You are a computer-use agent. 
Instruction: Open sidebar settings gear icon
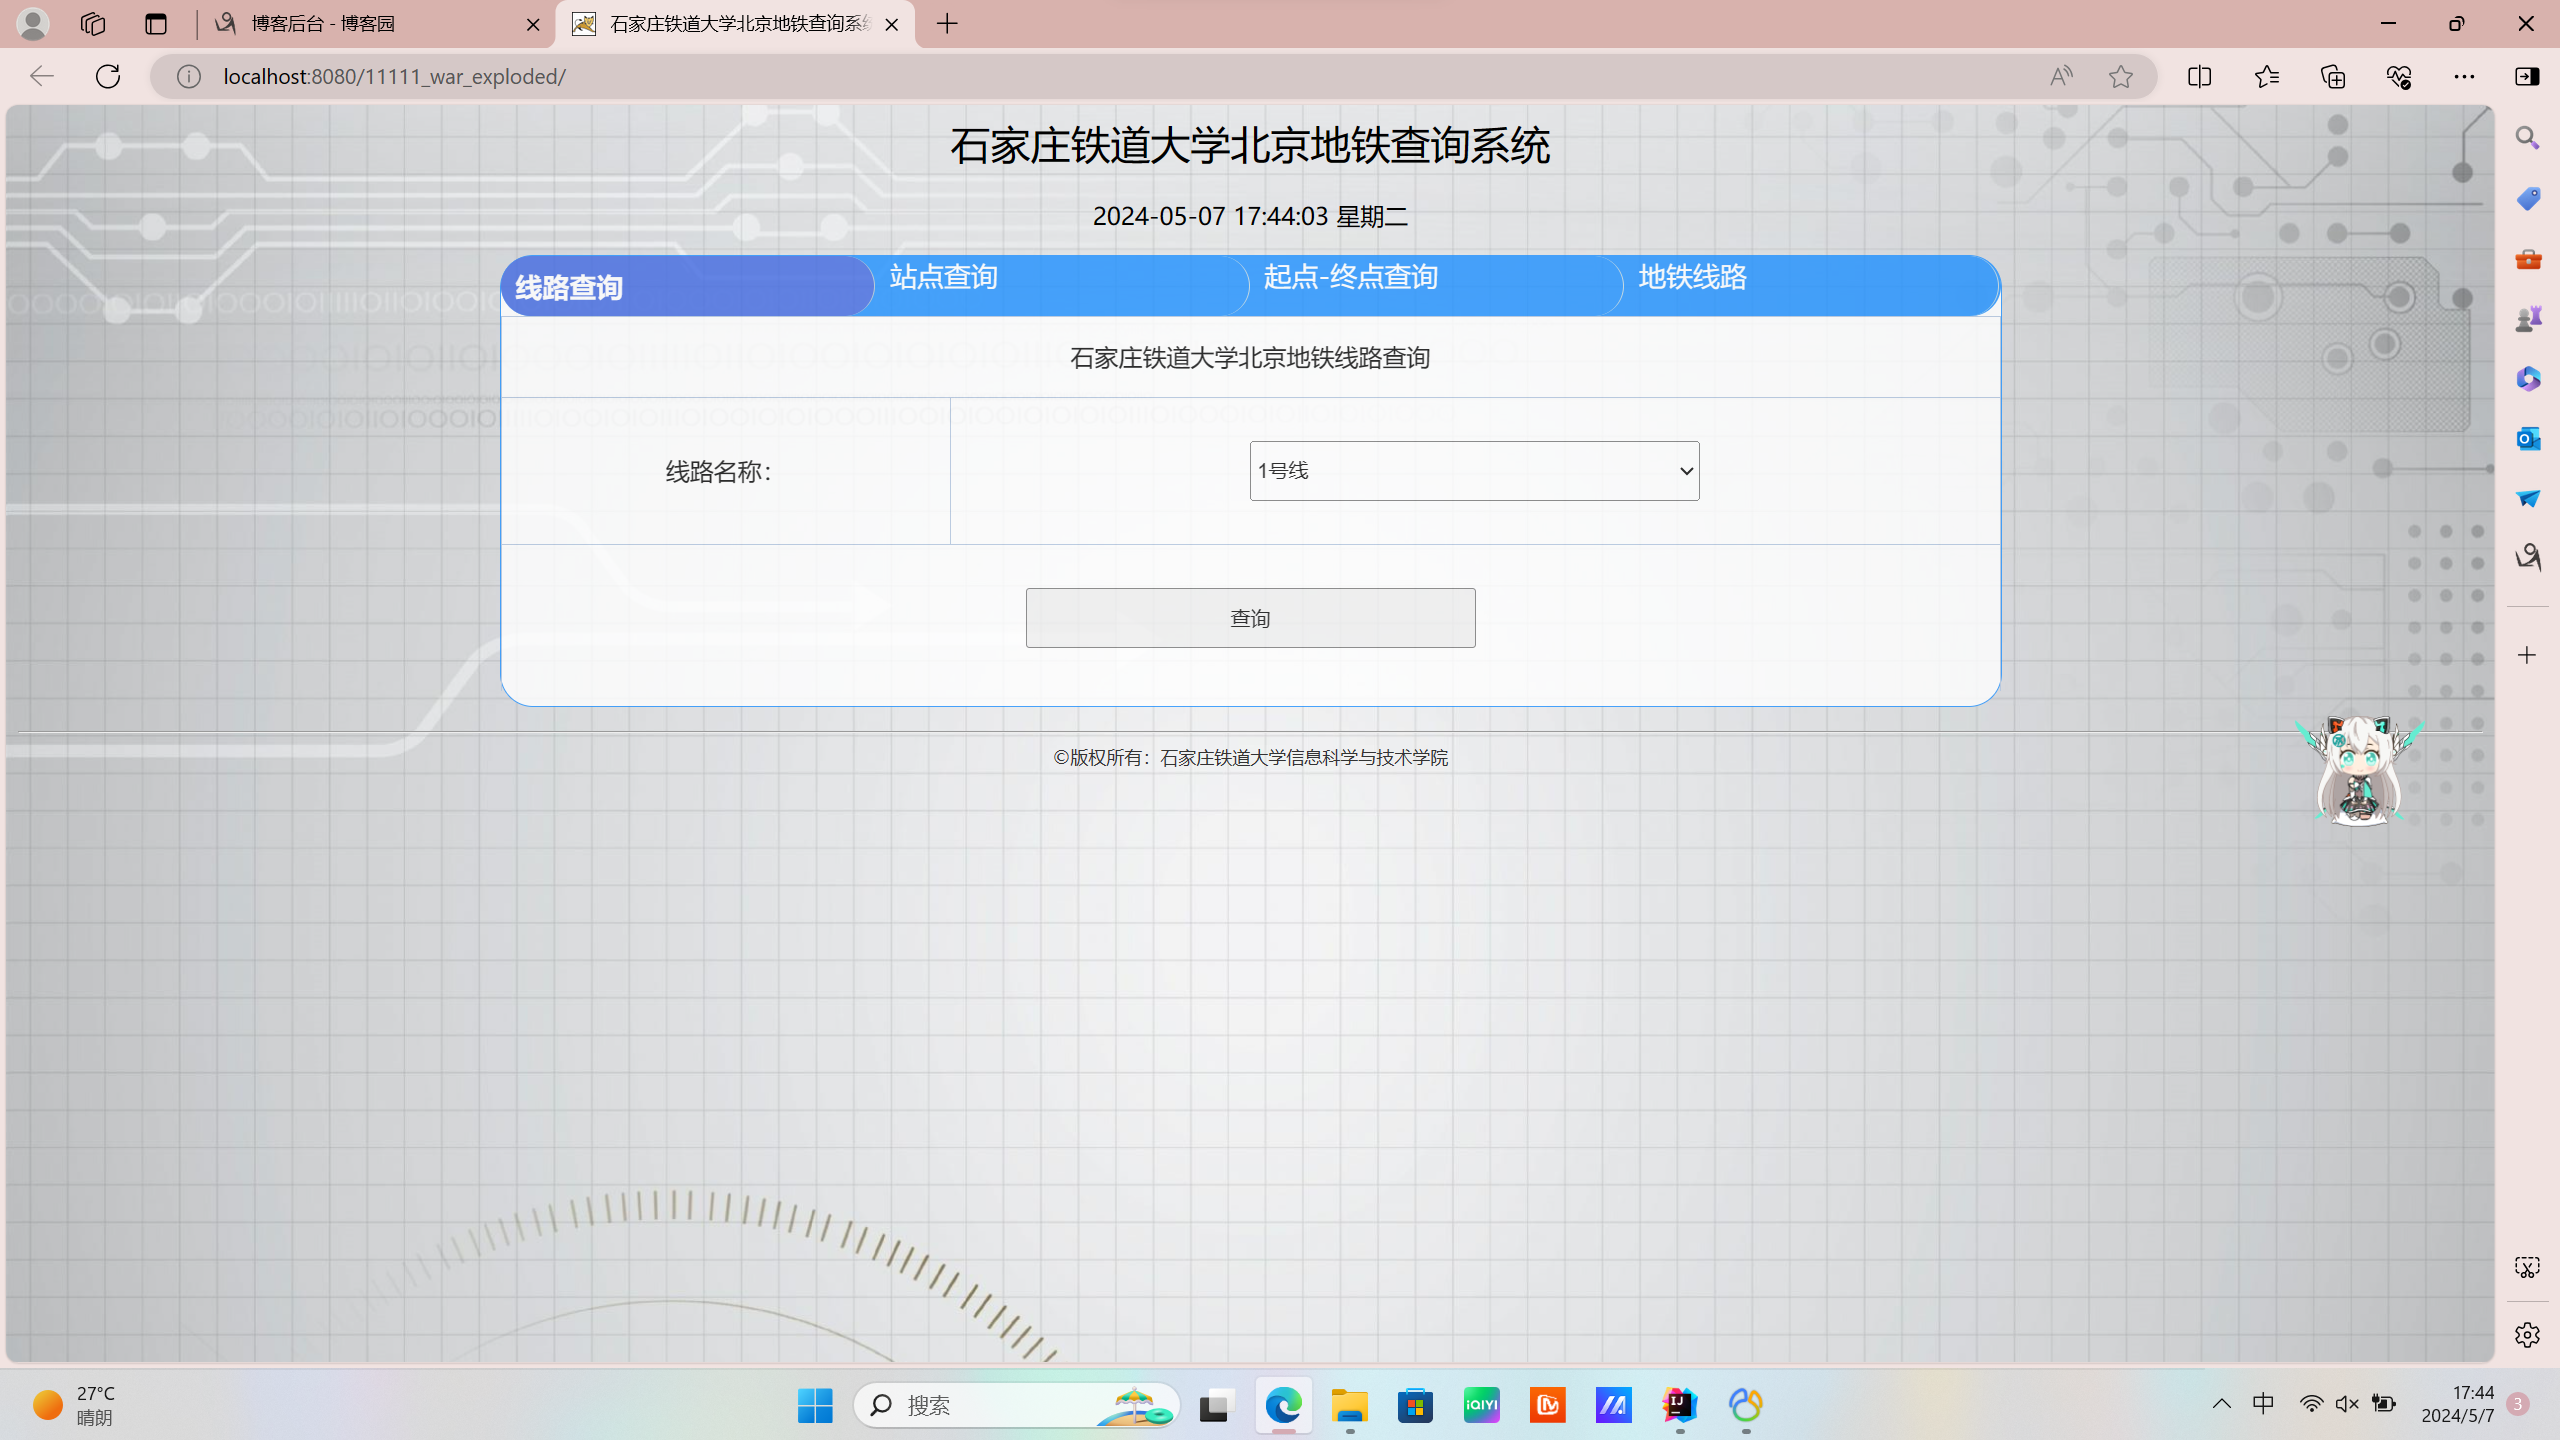(2527, 1335)
